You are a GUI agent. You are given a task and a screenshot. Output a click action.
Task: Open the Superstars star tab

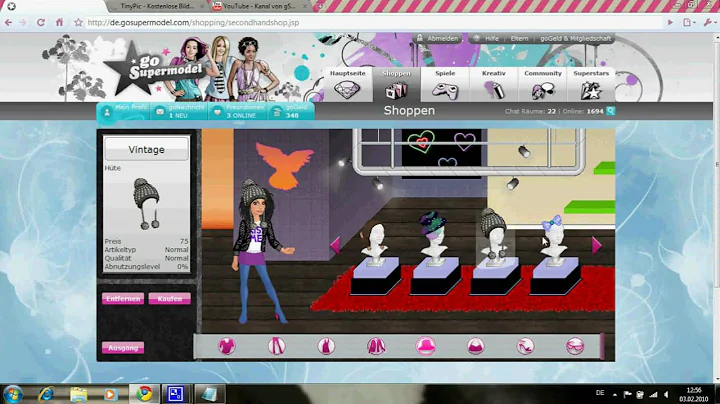pos(591,84)
